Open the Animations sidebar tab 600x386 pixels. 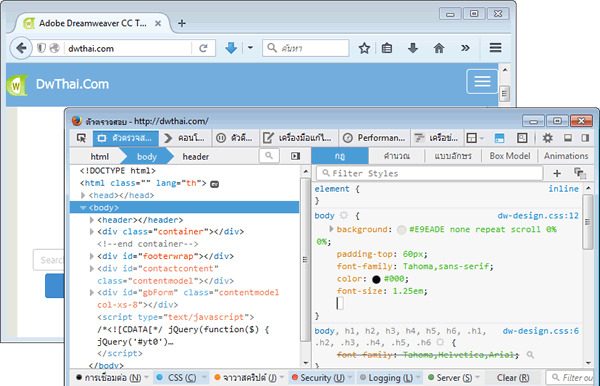click(566, 156)
